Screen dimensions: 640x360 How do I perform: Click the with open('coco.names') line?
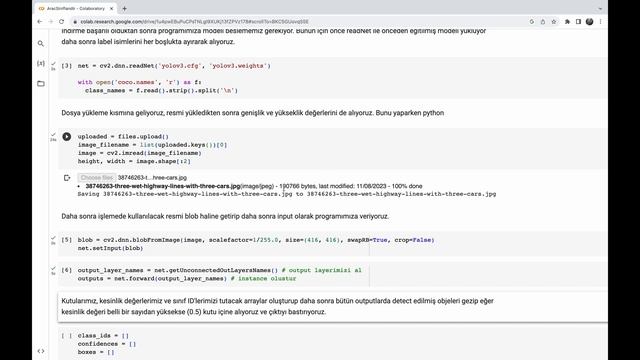(x=140, y=82)
